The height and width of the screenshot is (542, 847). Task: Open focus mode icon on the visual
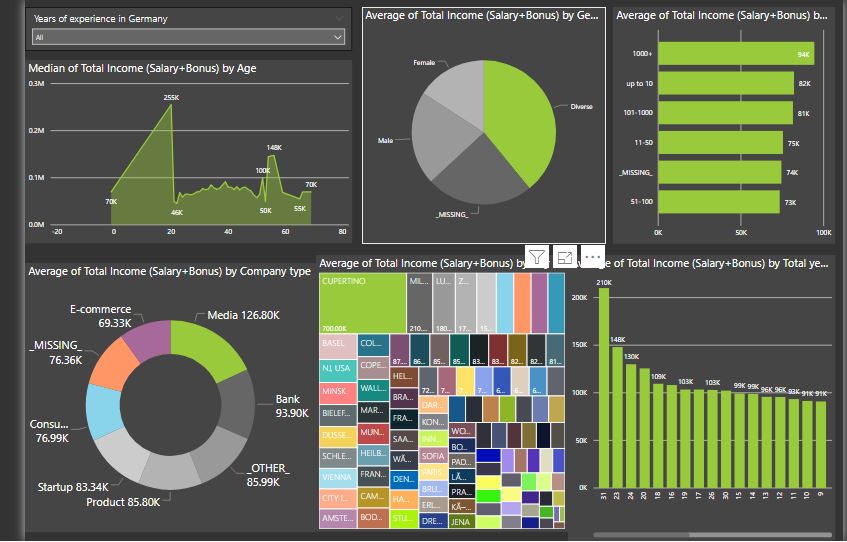point(564,257)
